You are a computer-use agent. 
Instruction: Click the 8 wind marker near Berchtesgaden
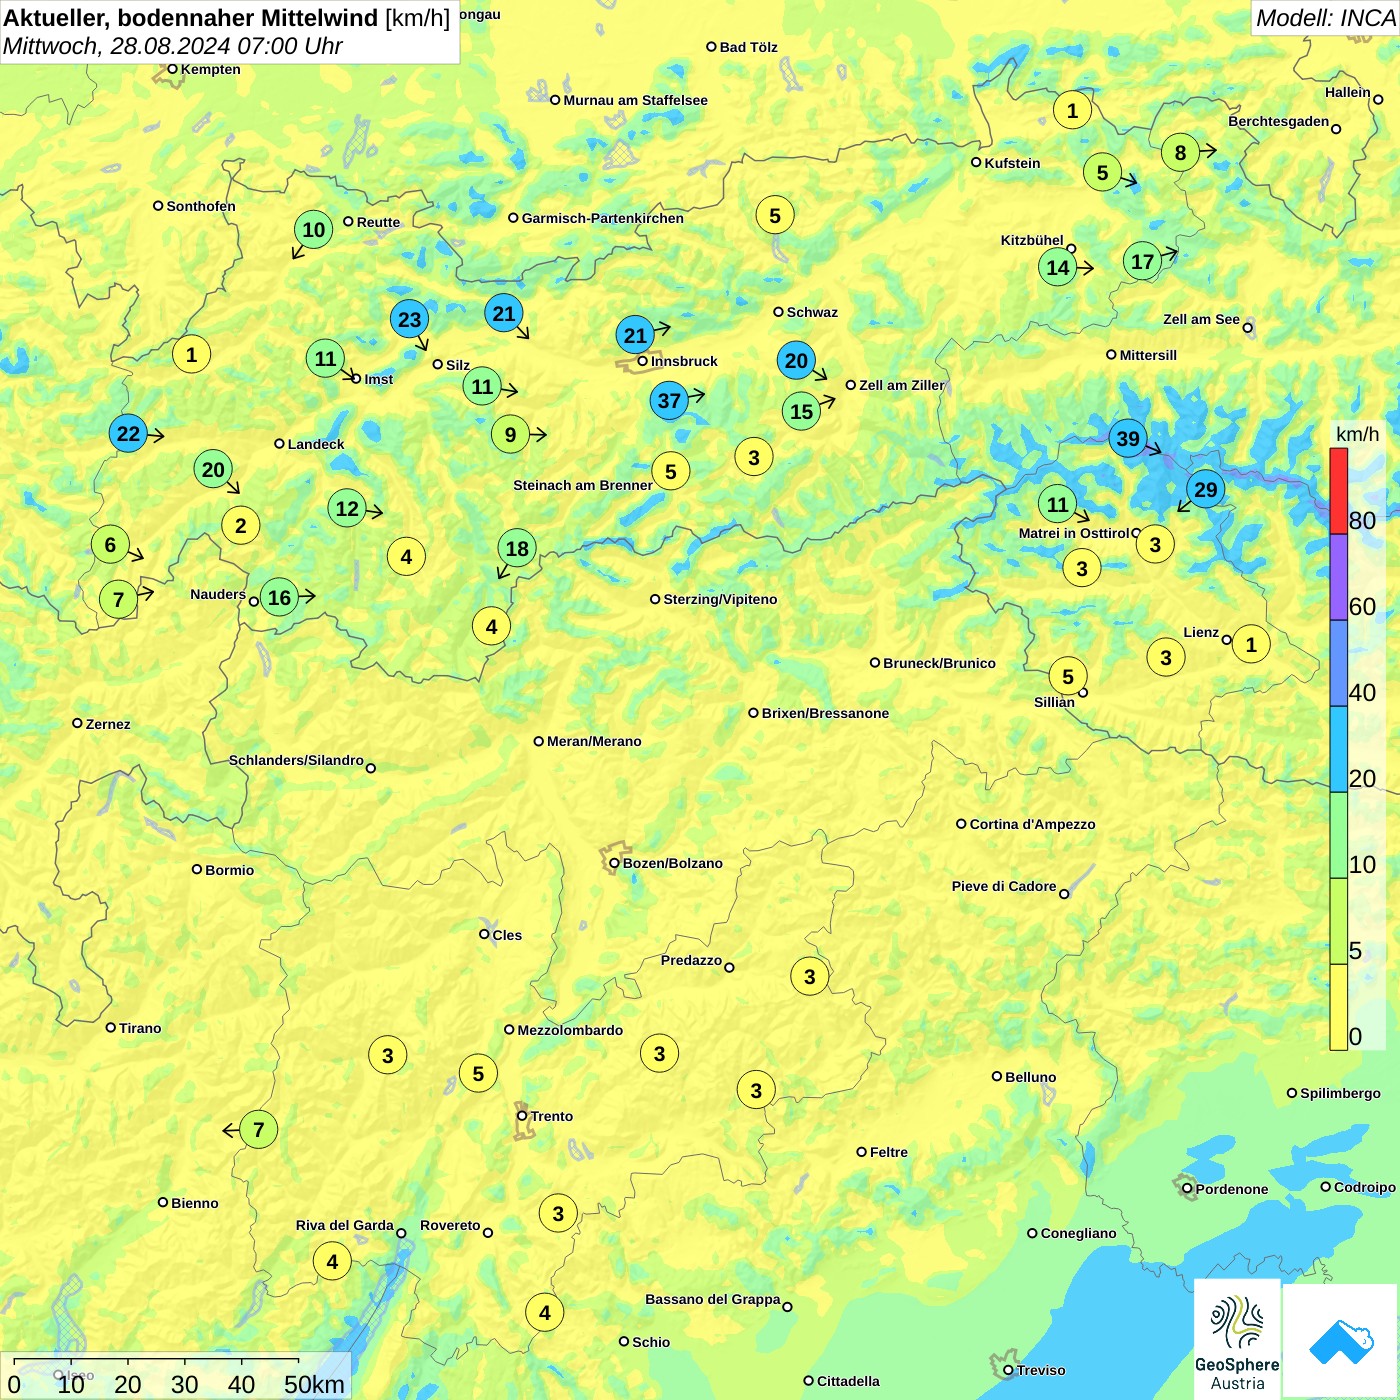point(1180,152)
